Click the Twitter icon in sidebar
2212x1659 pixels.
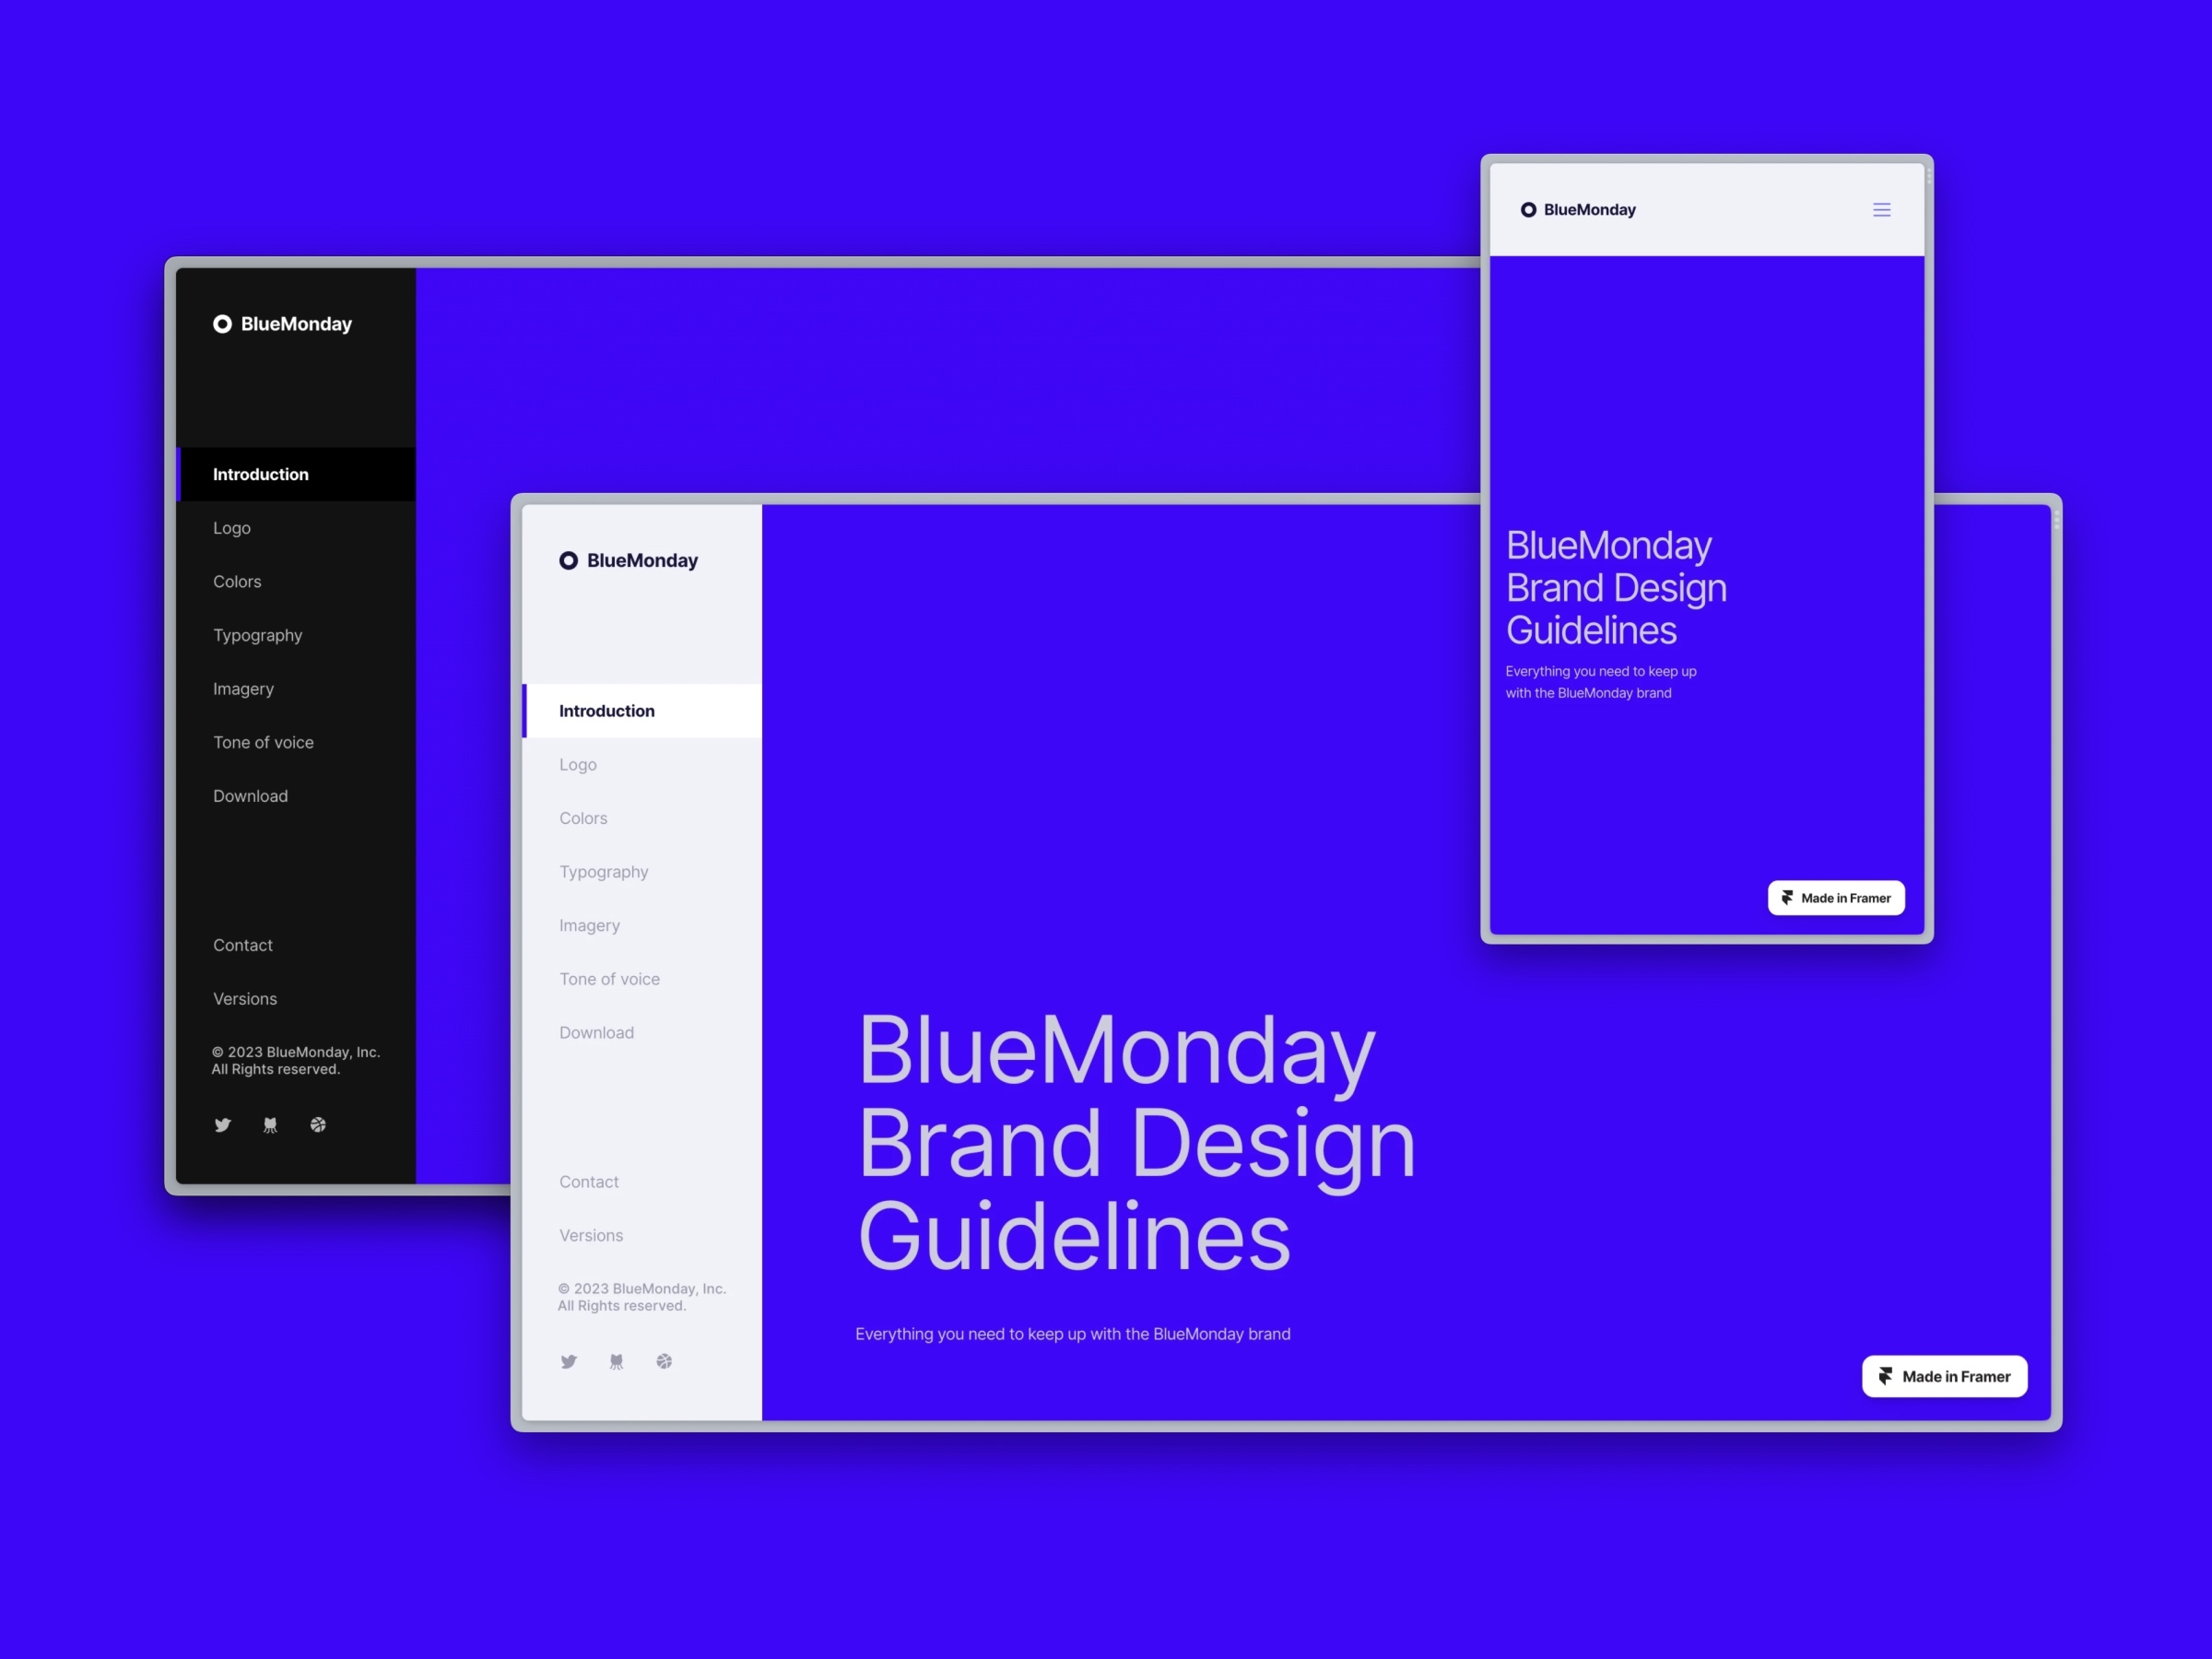coord(223,1124)
